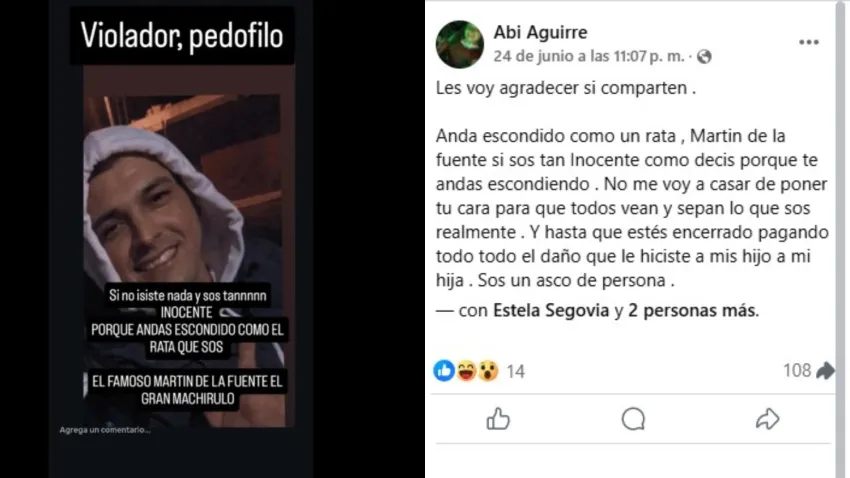Like the post with thumbs-up outline button
The height and width of the screenshot is (478, 850).
pyautogui.click(x=498, y=419)
